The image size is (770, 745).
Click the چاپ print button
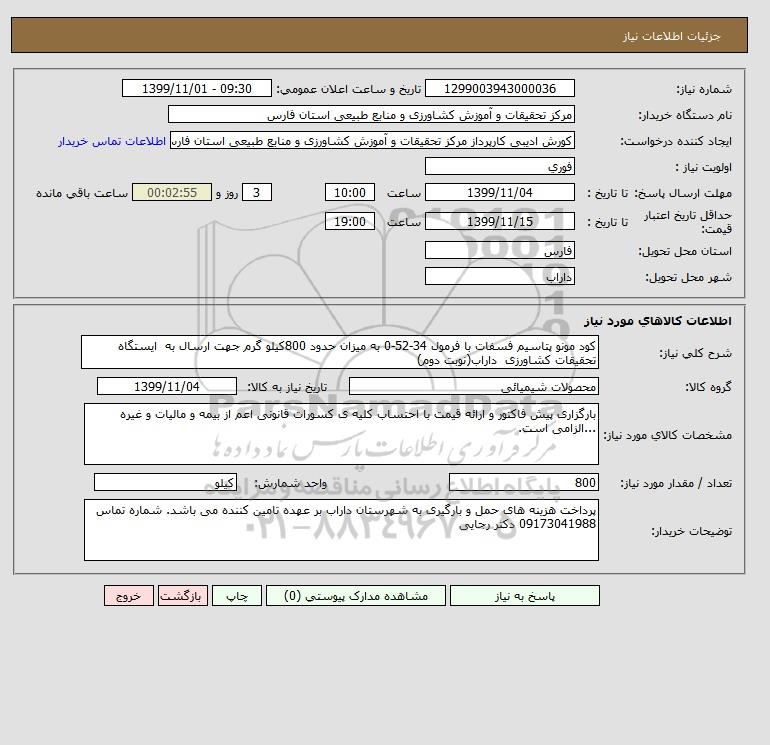[237, 595]
